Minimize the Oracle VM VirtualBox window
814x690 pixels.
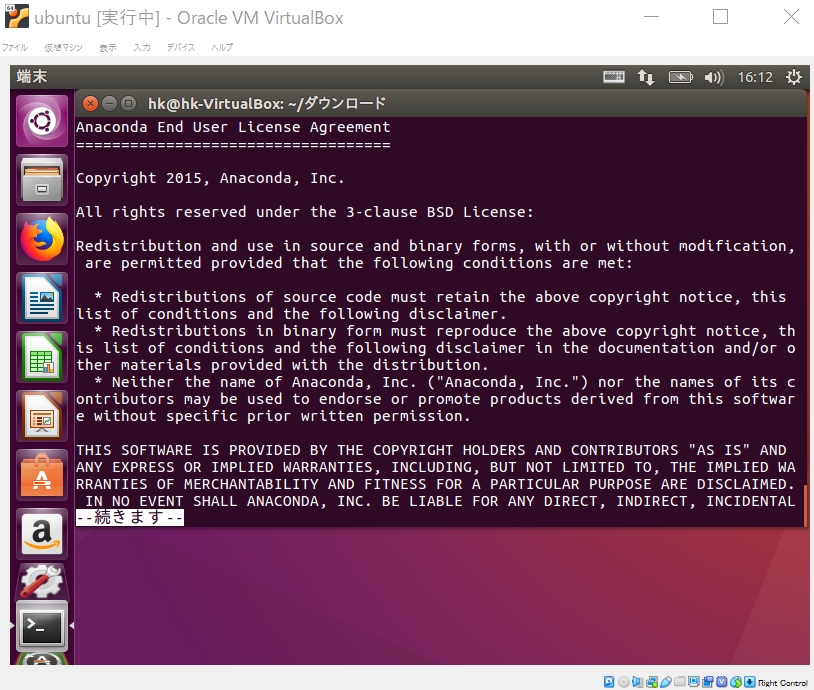point(652,17)
